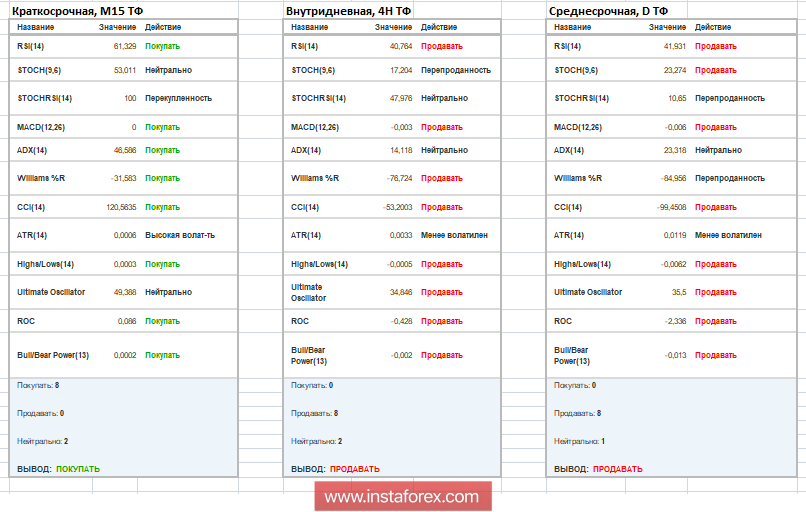806x512 pixels.
Task: Click Bull/Bear Power(13) value -0,013
Action: pos(675,355)
